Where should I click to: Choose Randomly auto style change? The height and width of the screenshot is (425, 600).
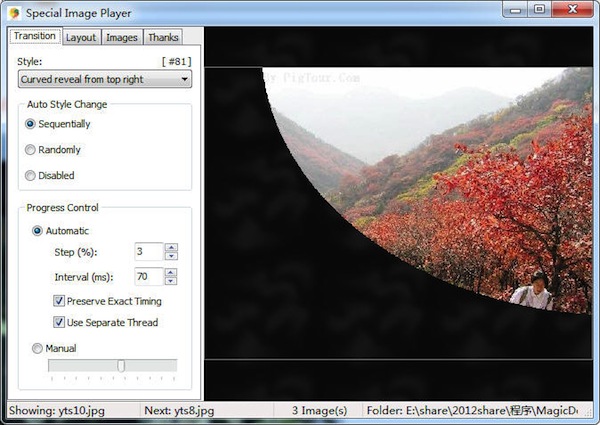click(31, 150)
